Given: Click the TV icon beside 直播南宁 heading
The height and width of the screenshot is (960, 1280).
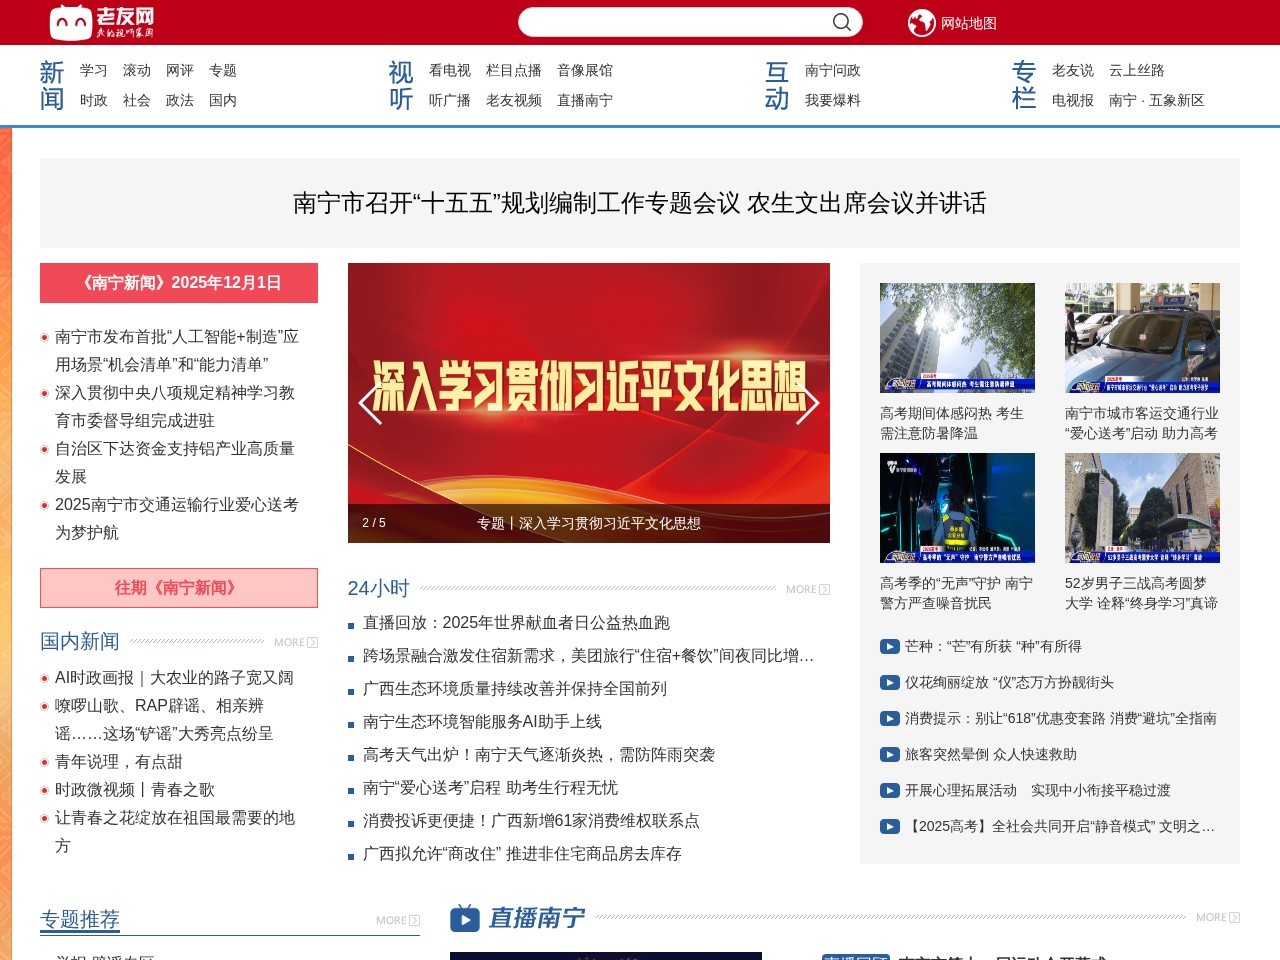Looking at the screenshot, I should (463, 917).
